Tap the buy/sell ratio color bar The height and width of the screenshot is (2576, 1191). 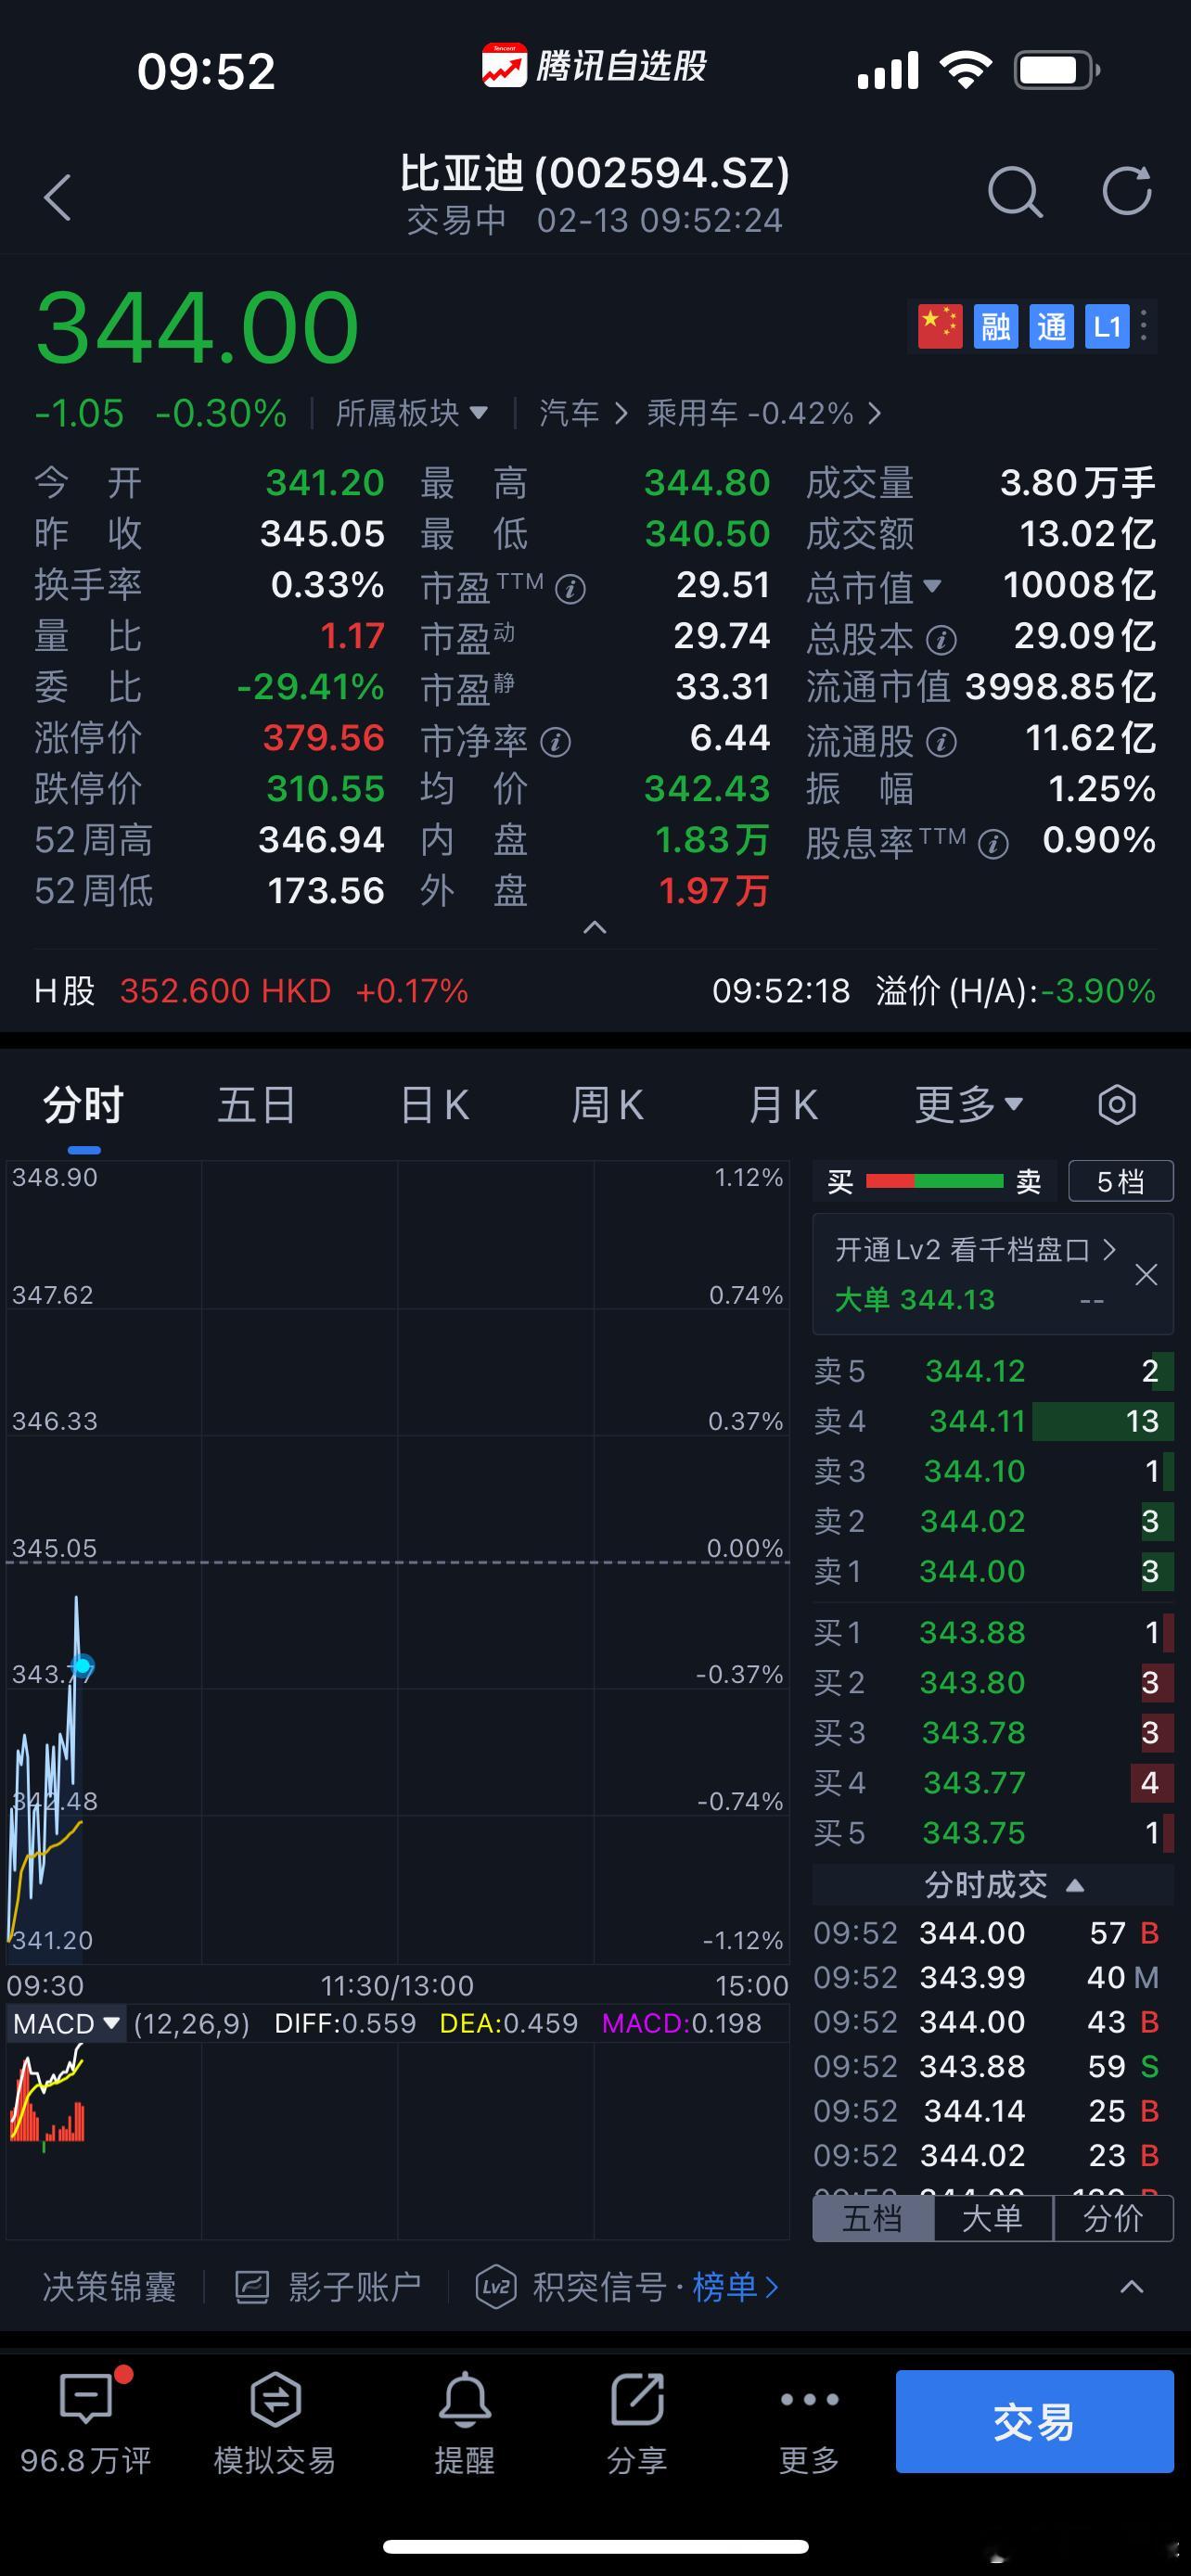pyautogui.click(x=934, y=1181)
